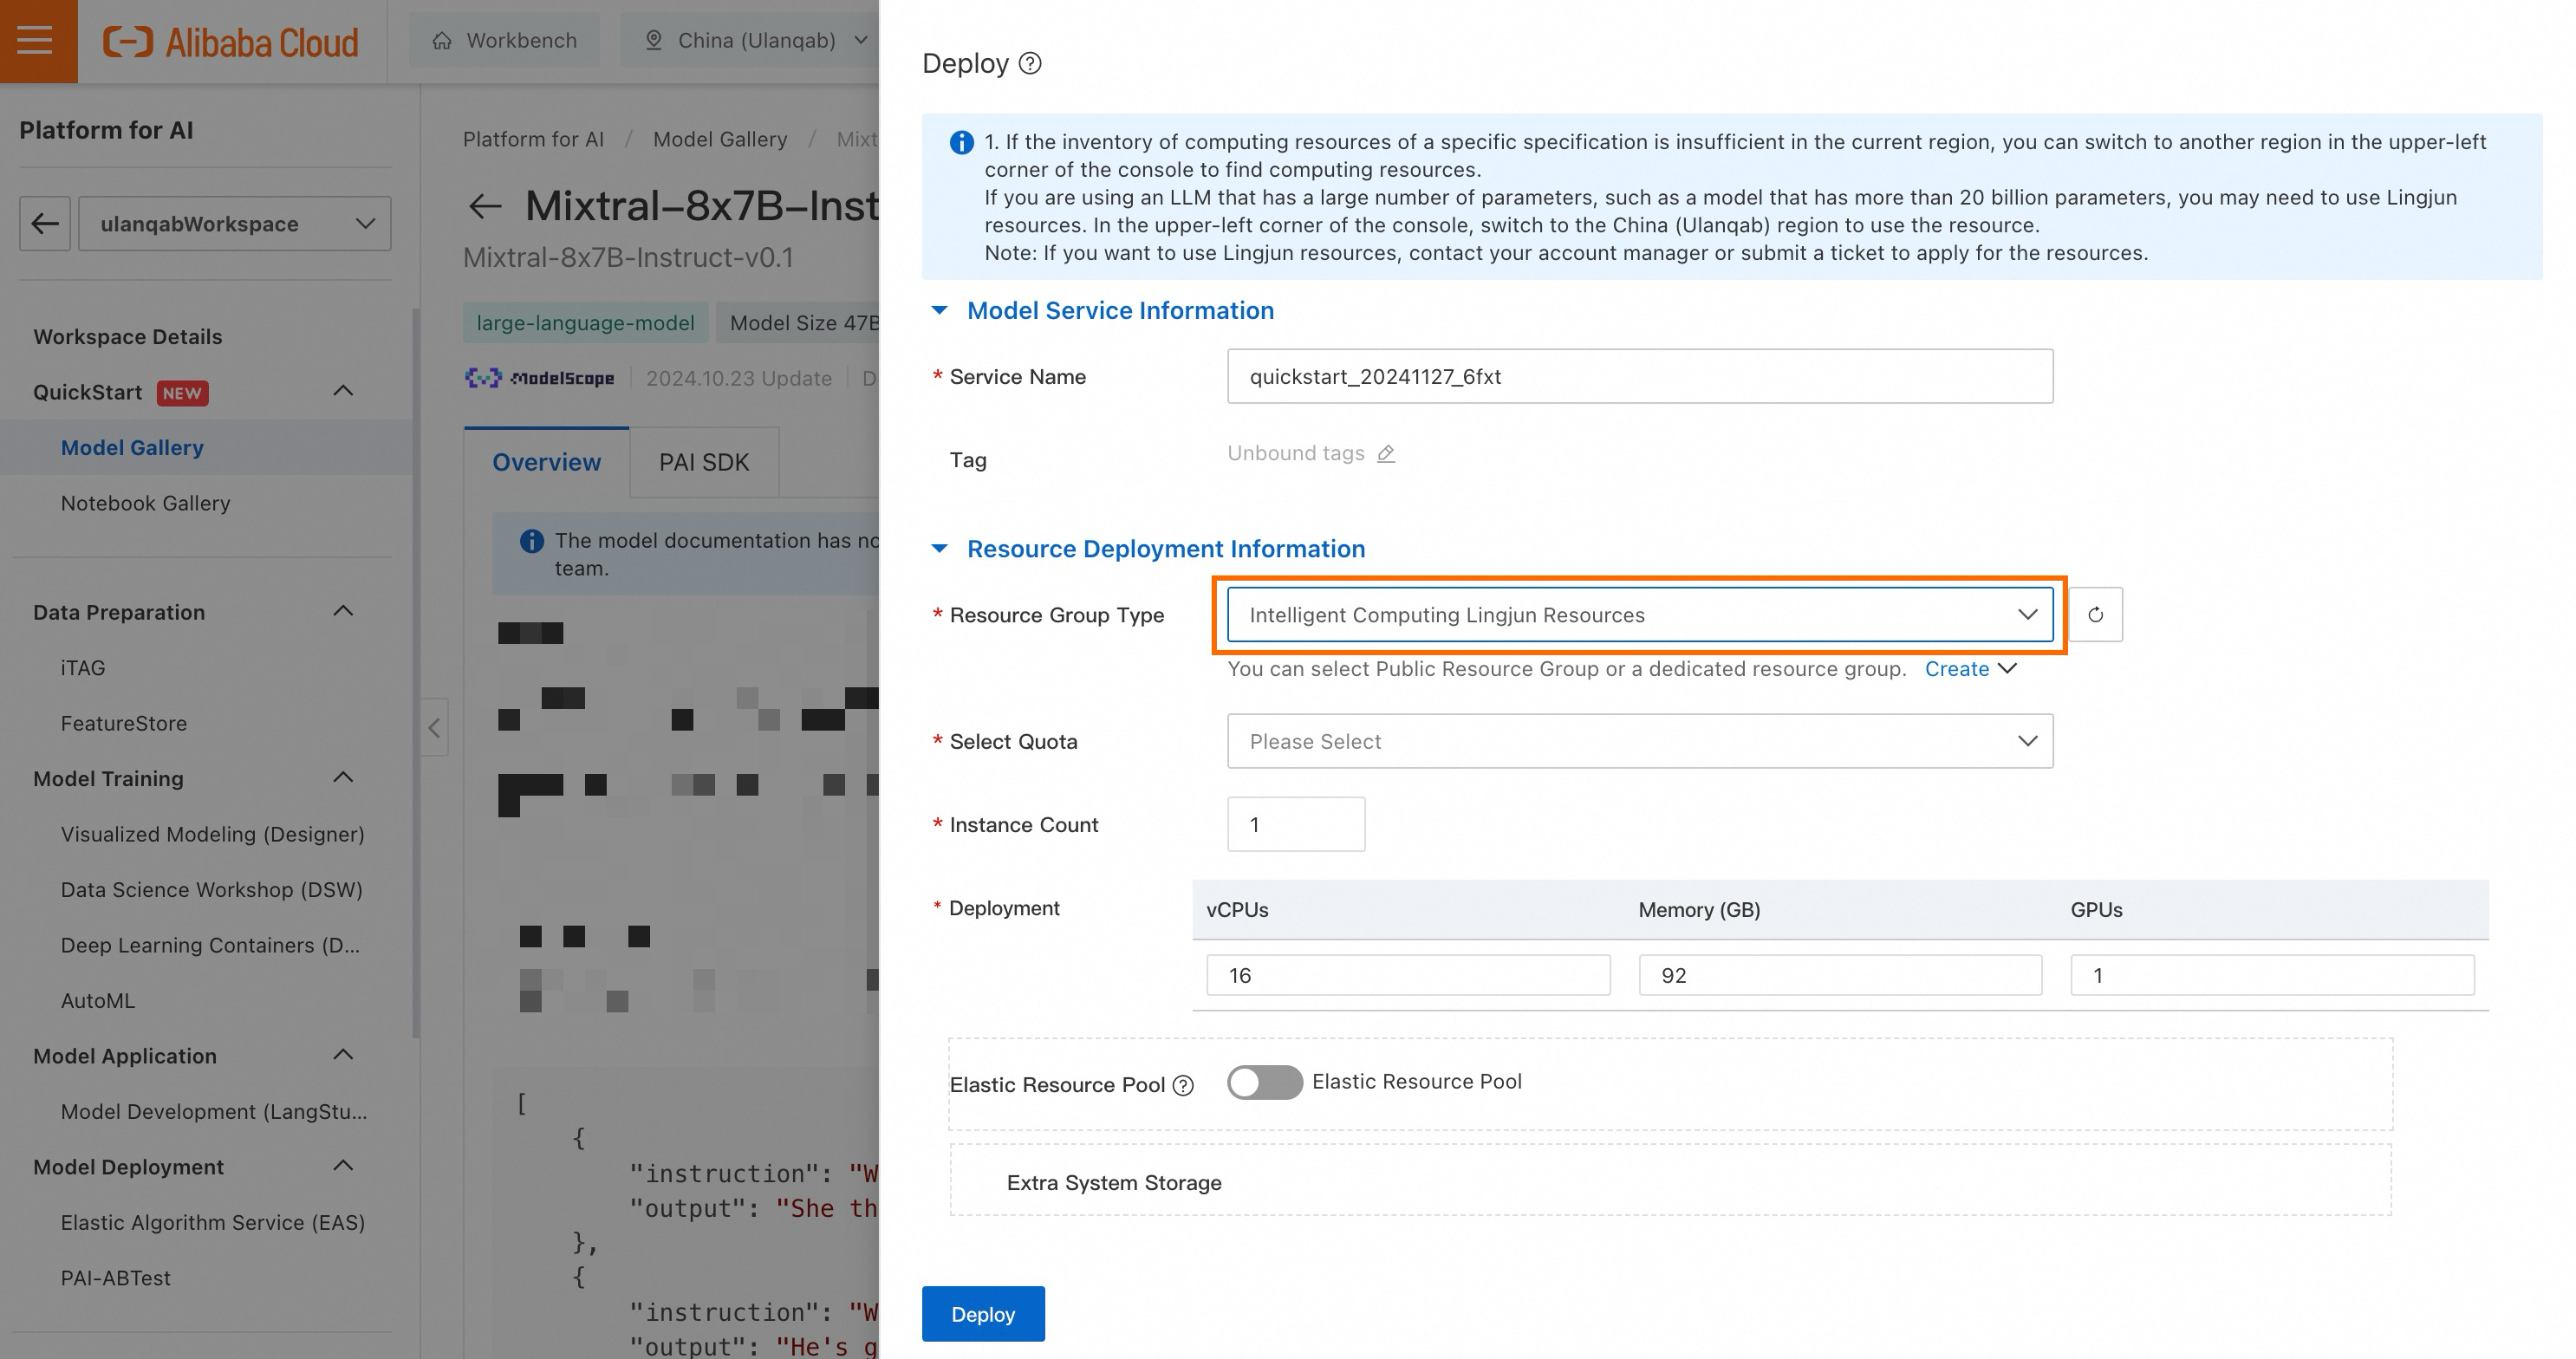The image size is (2576, 1359).
Task: Click the Platform for AI sidebar heading
Action: click(106, 130)
